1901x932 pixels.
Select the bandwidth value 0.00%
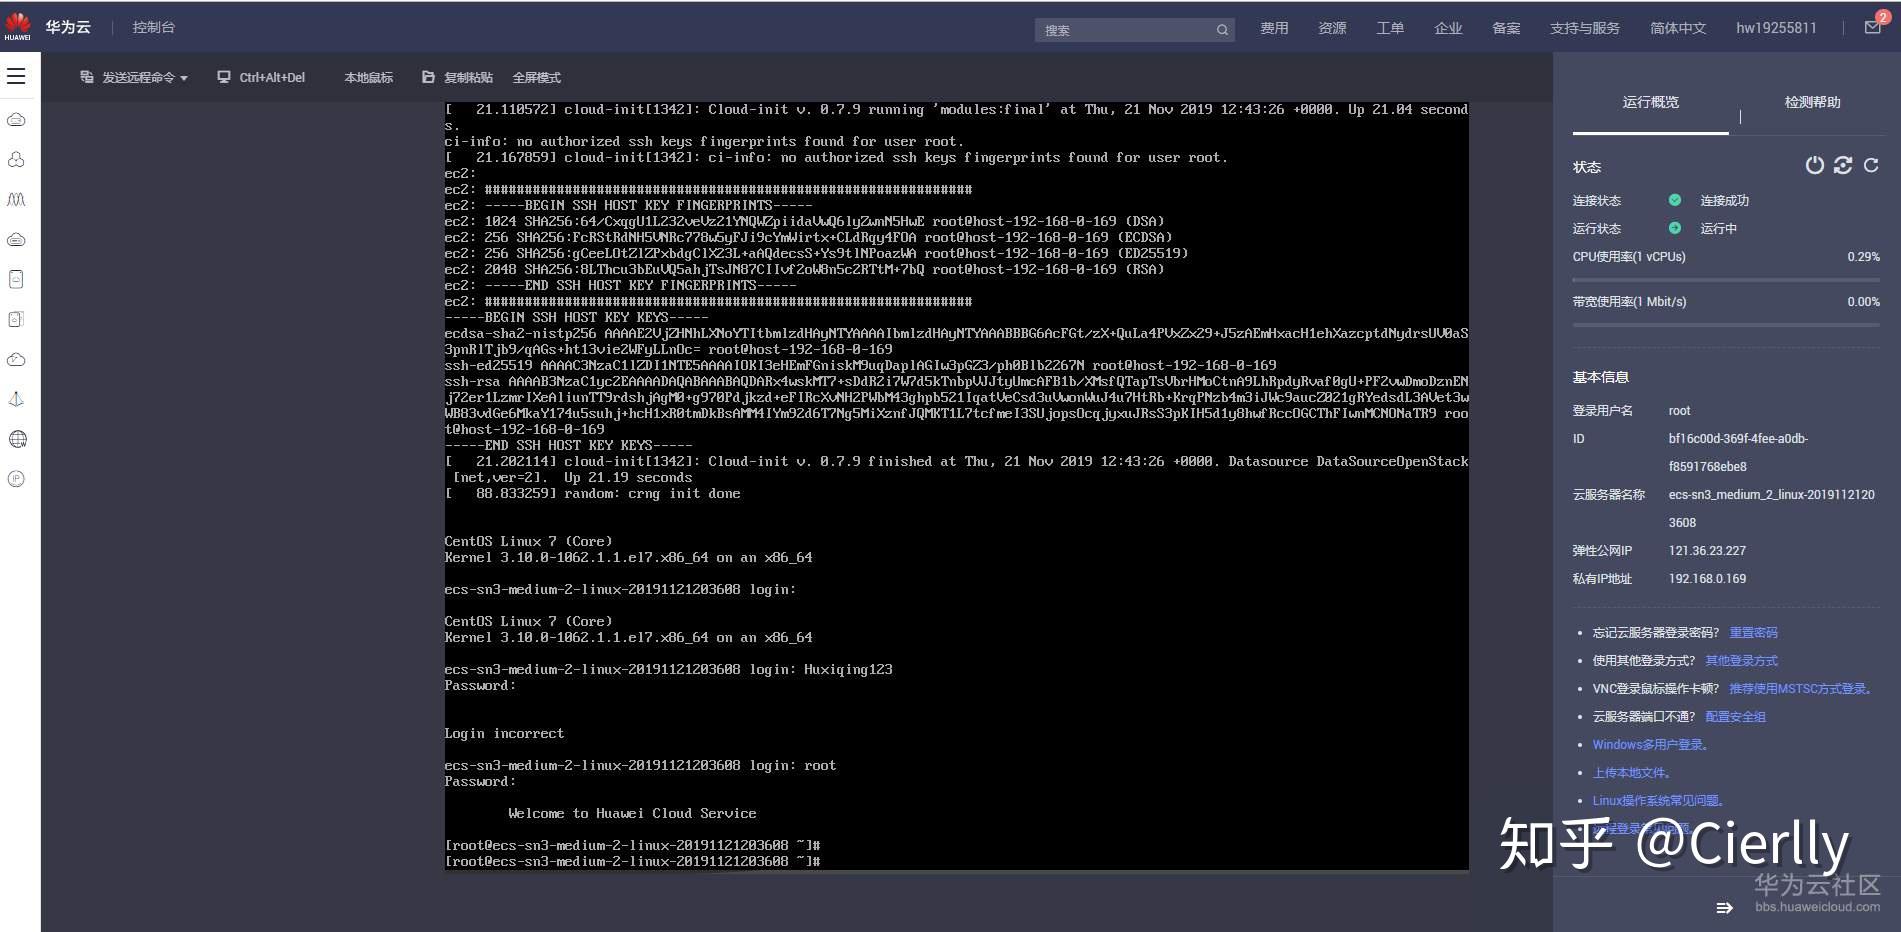1863,301
